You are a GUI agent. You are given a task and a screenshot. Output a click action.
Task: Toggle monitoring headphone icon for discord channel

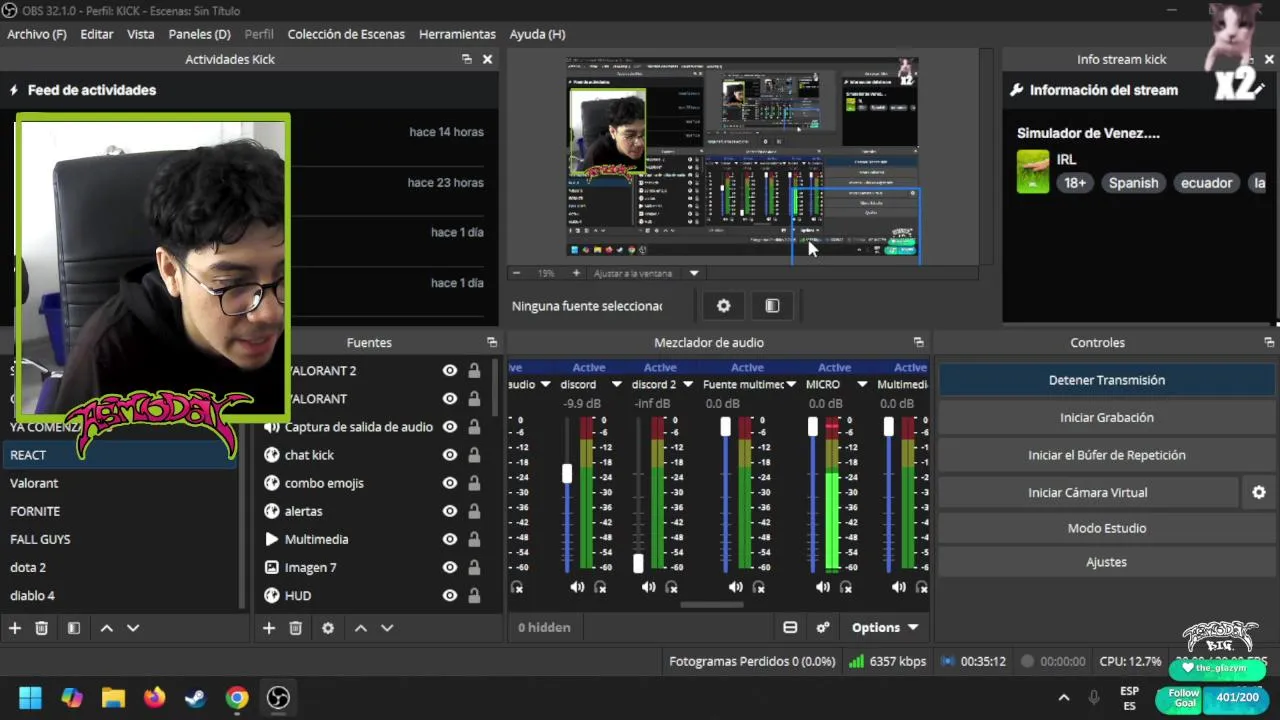pyautogui.click(x=600, y=587)
